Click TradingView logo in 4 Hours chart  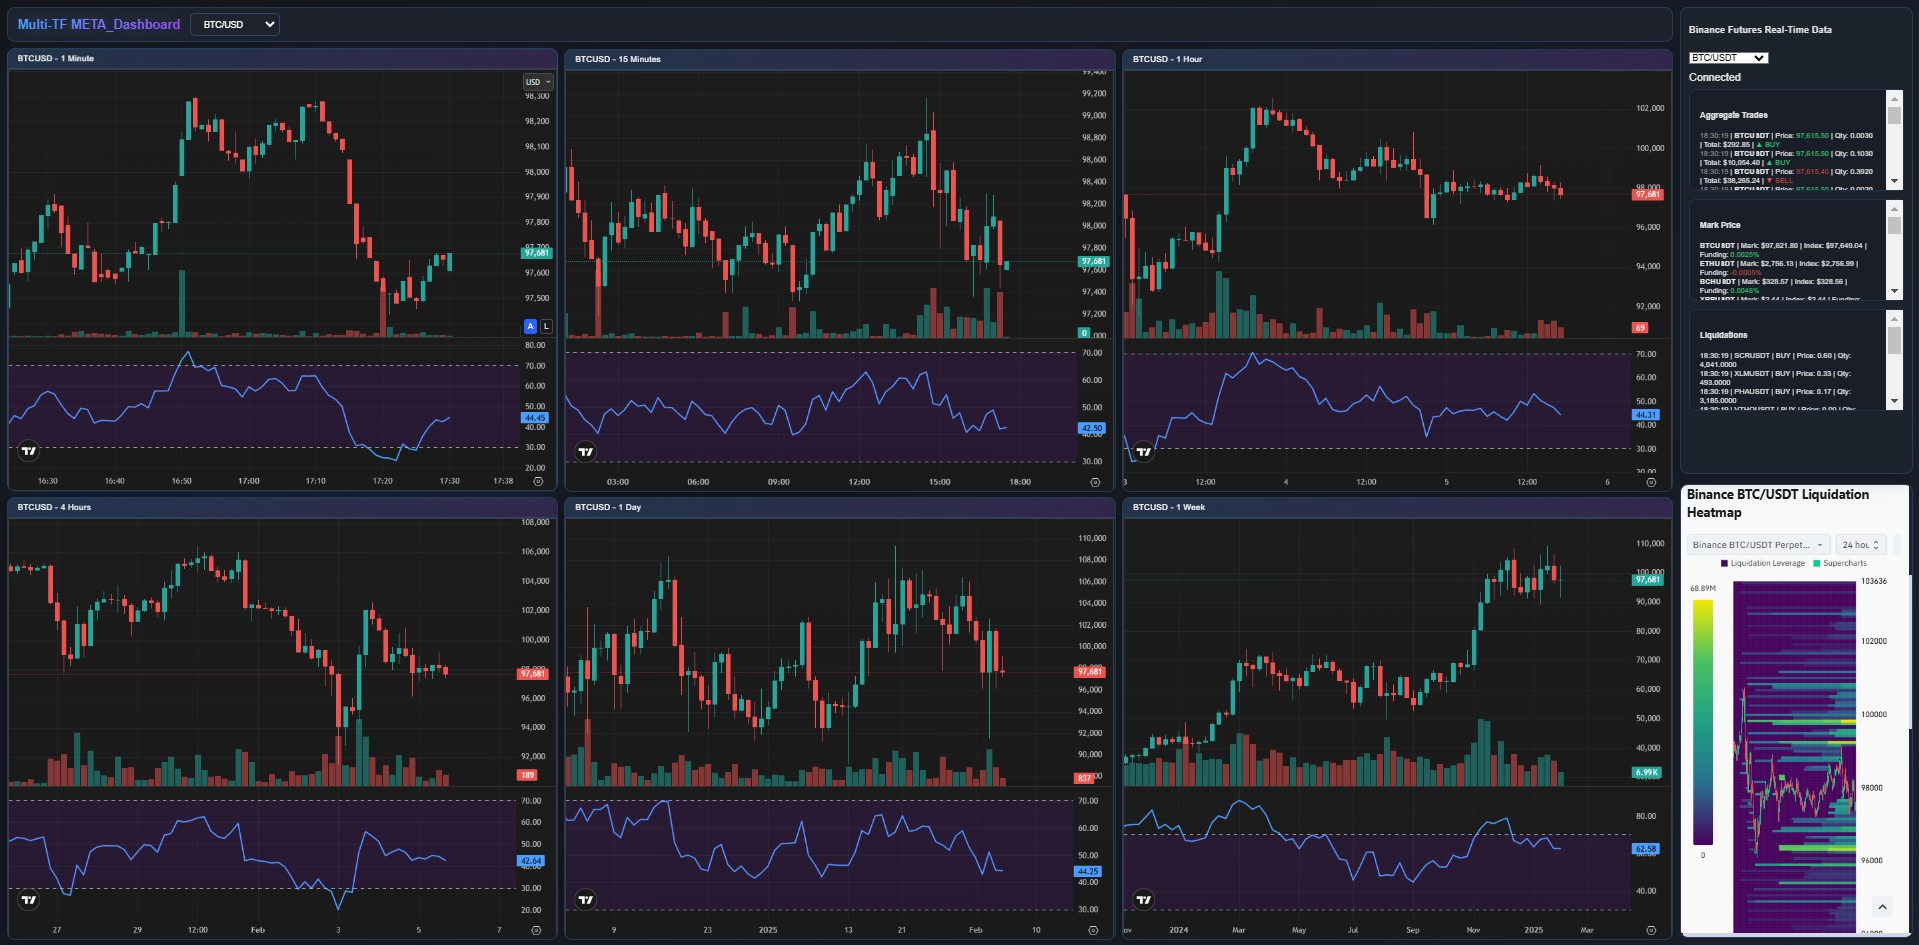click(x=29, y=900)
